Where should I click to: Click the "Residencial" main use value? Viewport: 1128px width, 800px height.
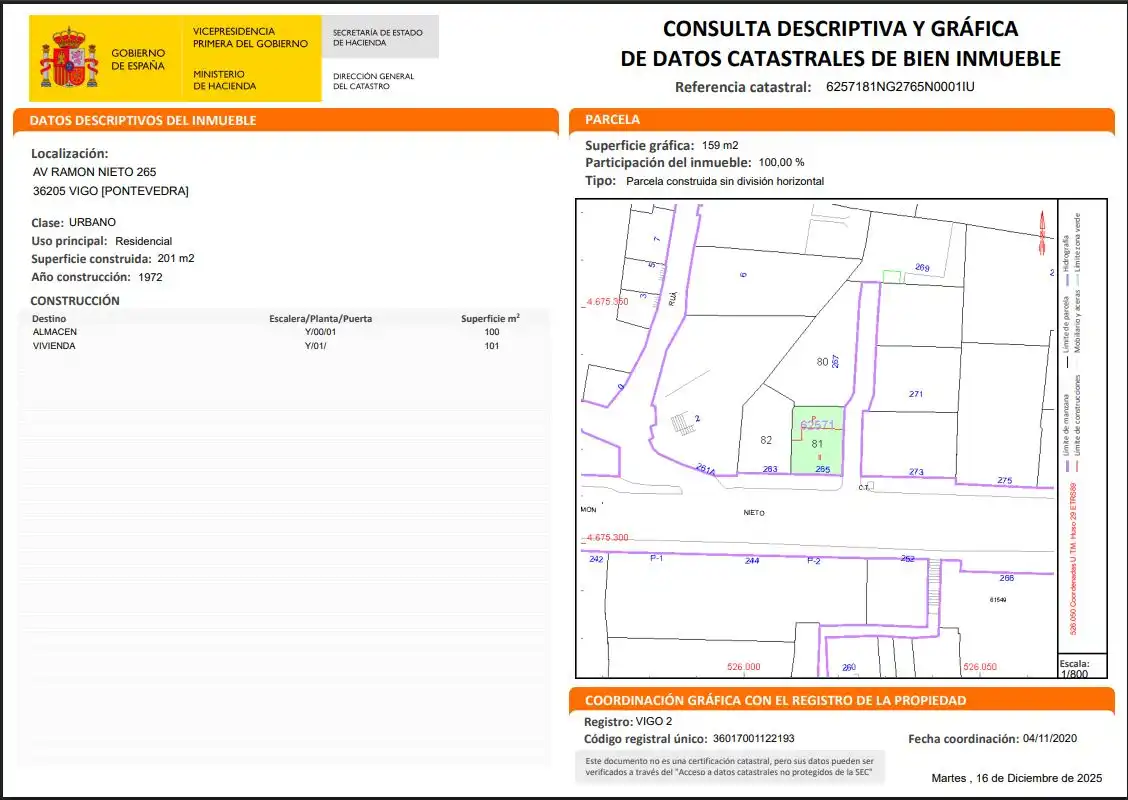point(143,241)
